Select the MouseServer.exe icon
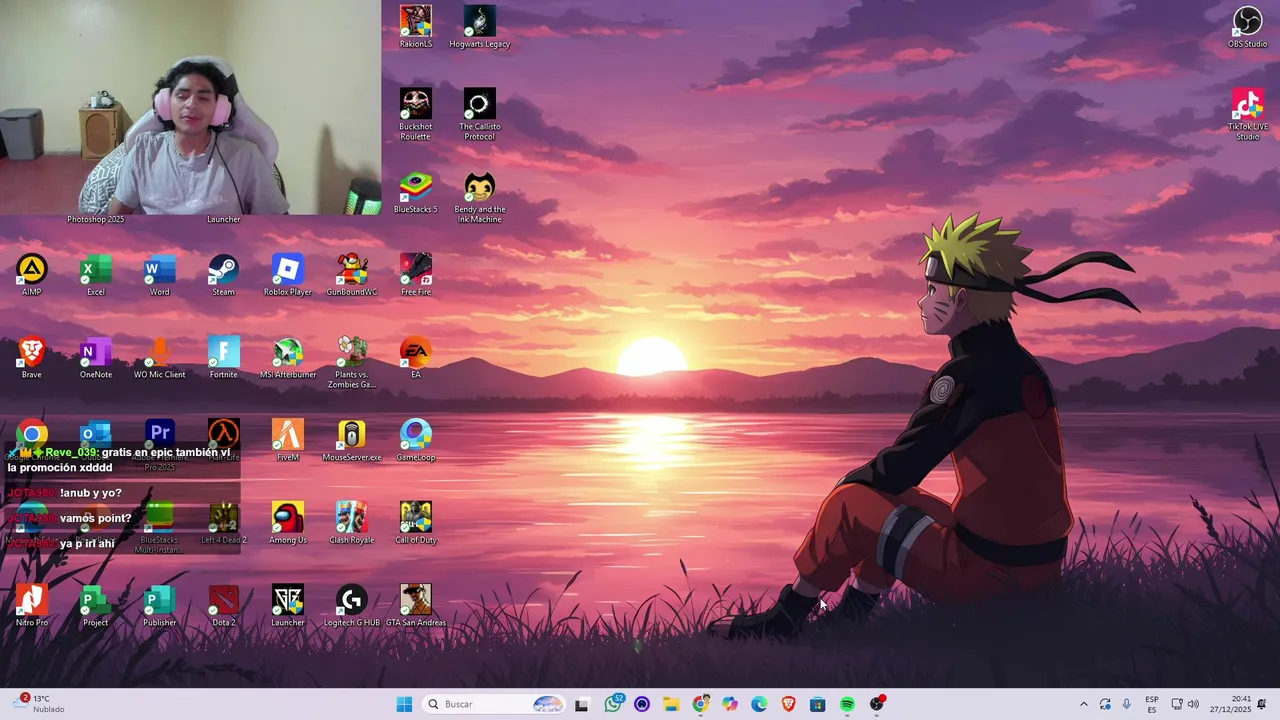Screen dimensions: 1280x720 tap(352, 441)
